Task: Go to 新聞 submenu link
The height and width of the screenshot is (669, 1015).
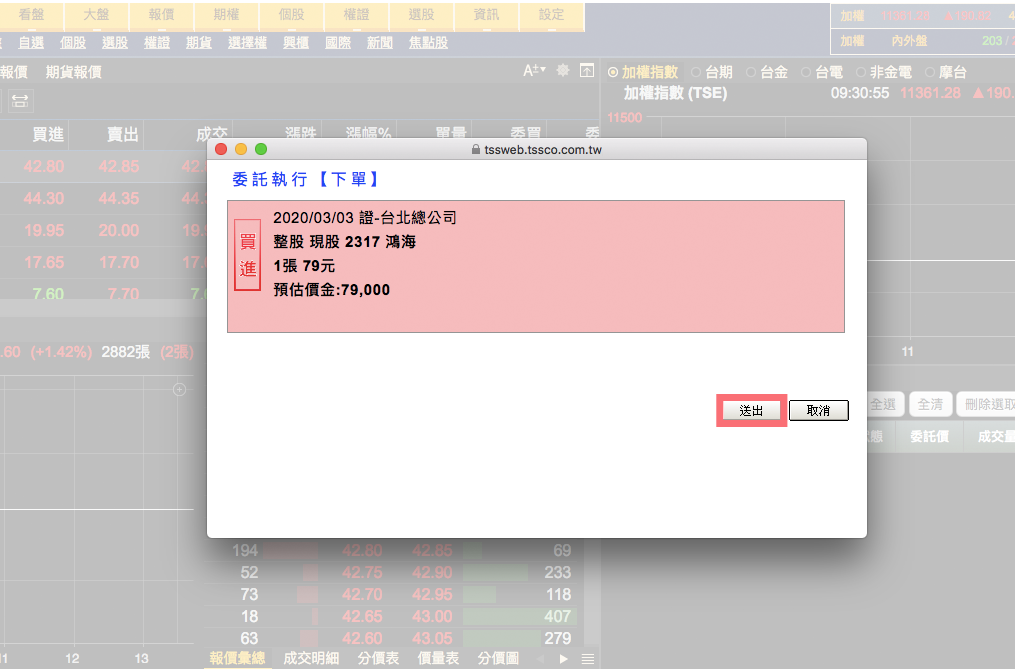Action: [380, 43]
